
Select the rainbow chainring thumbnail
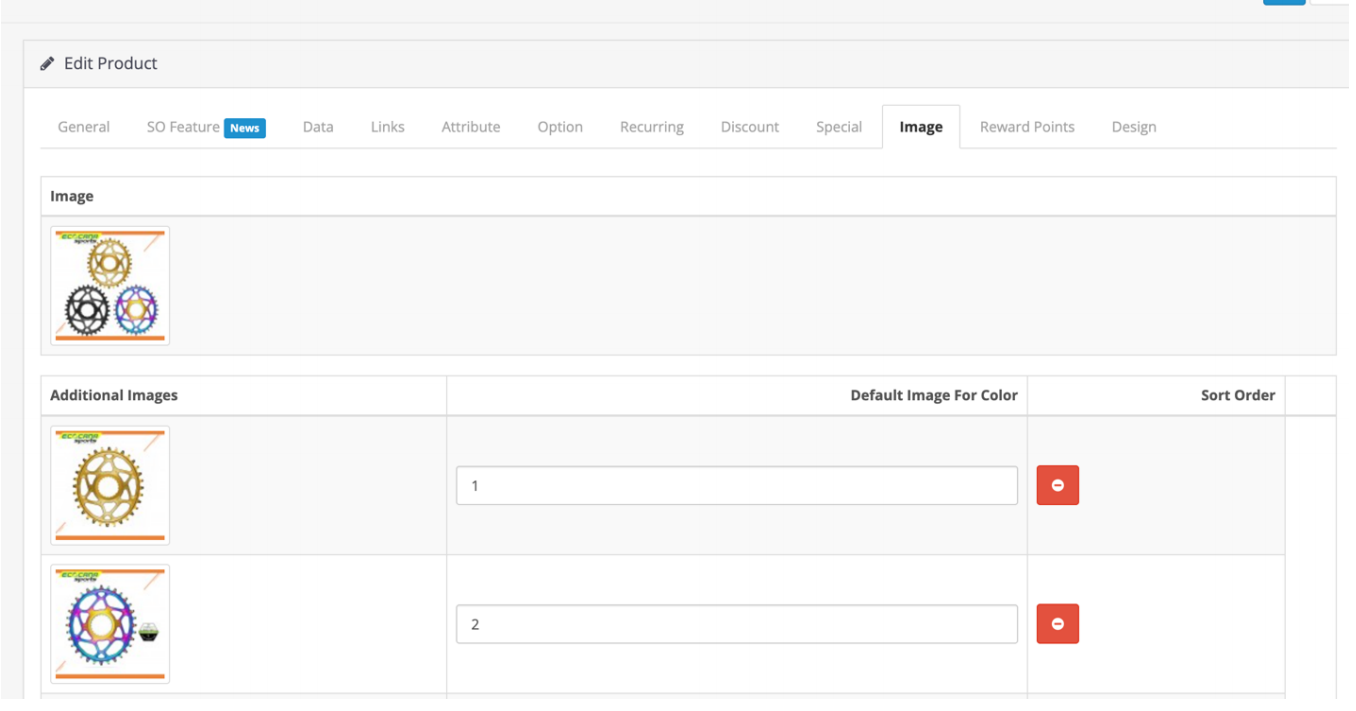tap(110, 624)
